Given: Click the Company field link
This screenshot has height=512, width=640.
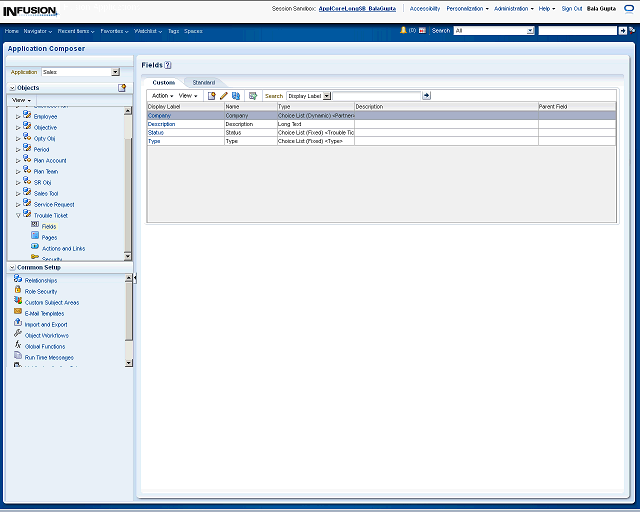Looking at the screenshot, I should coord(159,116).
